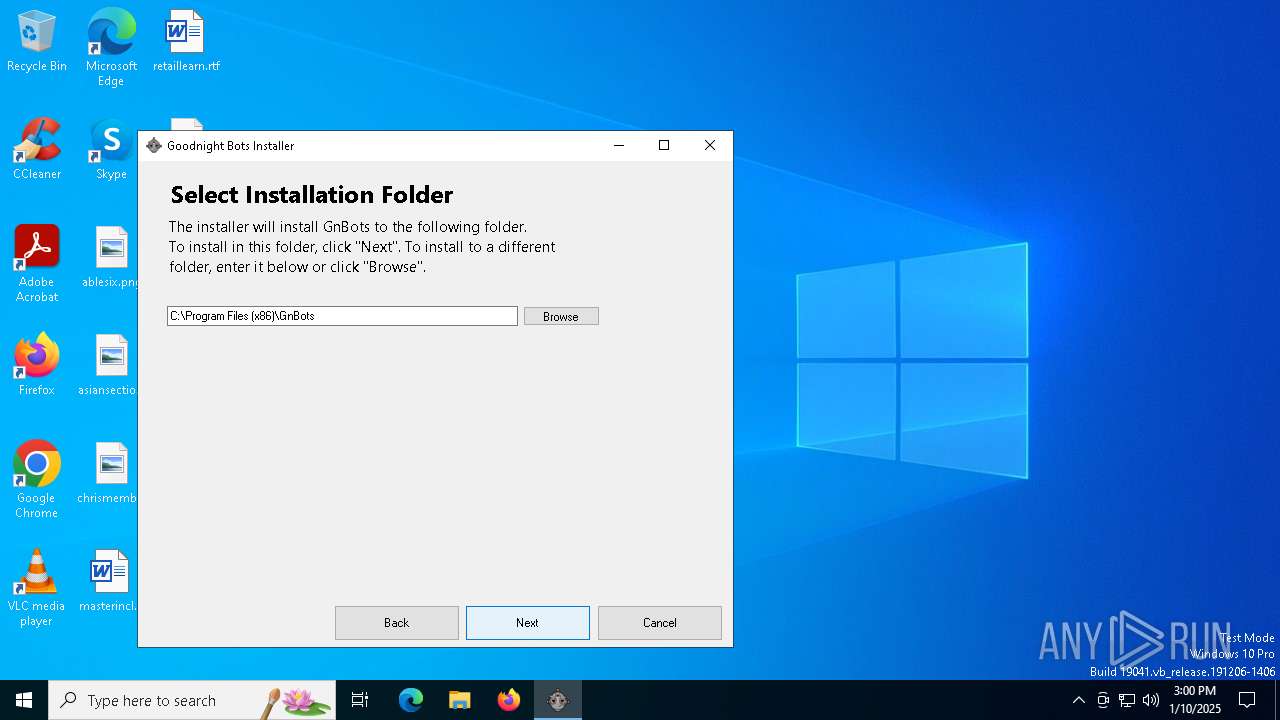Maximize the Goodnight Bots Installer window
The height and width of the screenshot is (720, 1280).
[x=664, y=146]
